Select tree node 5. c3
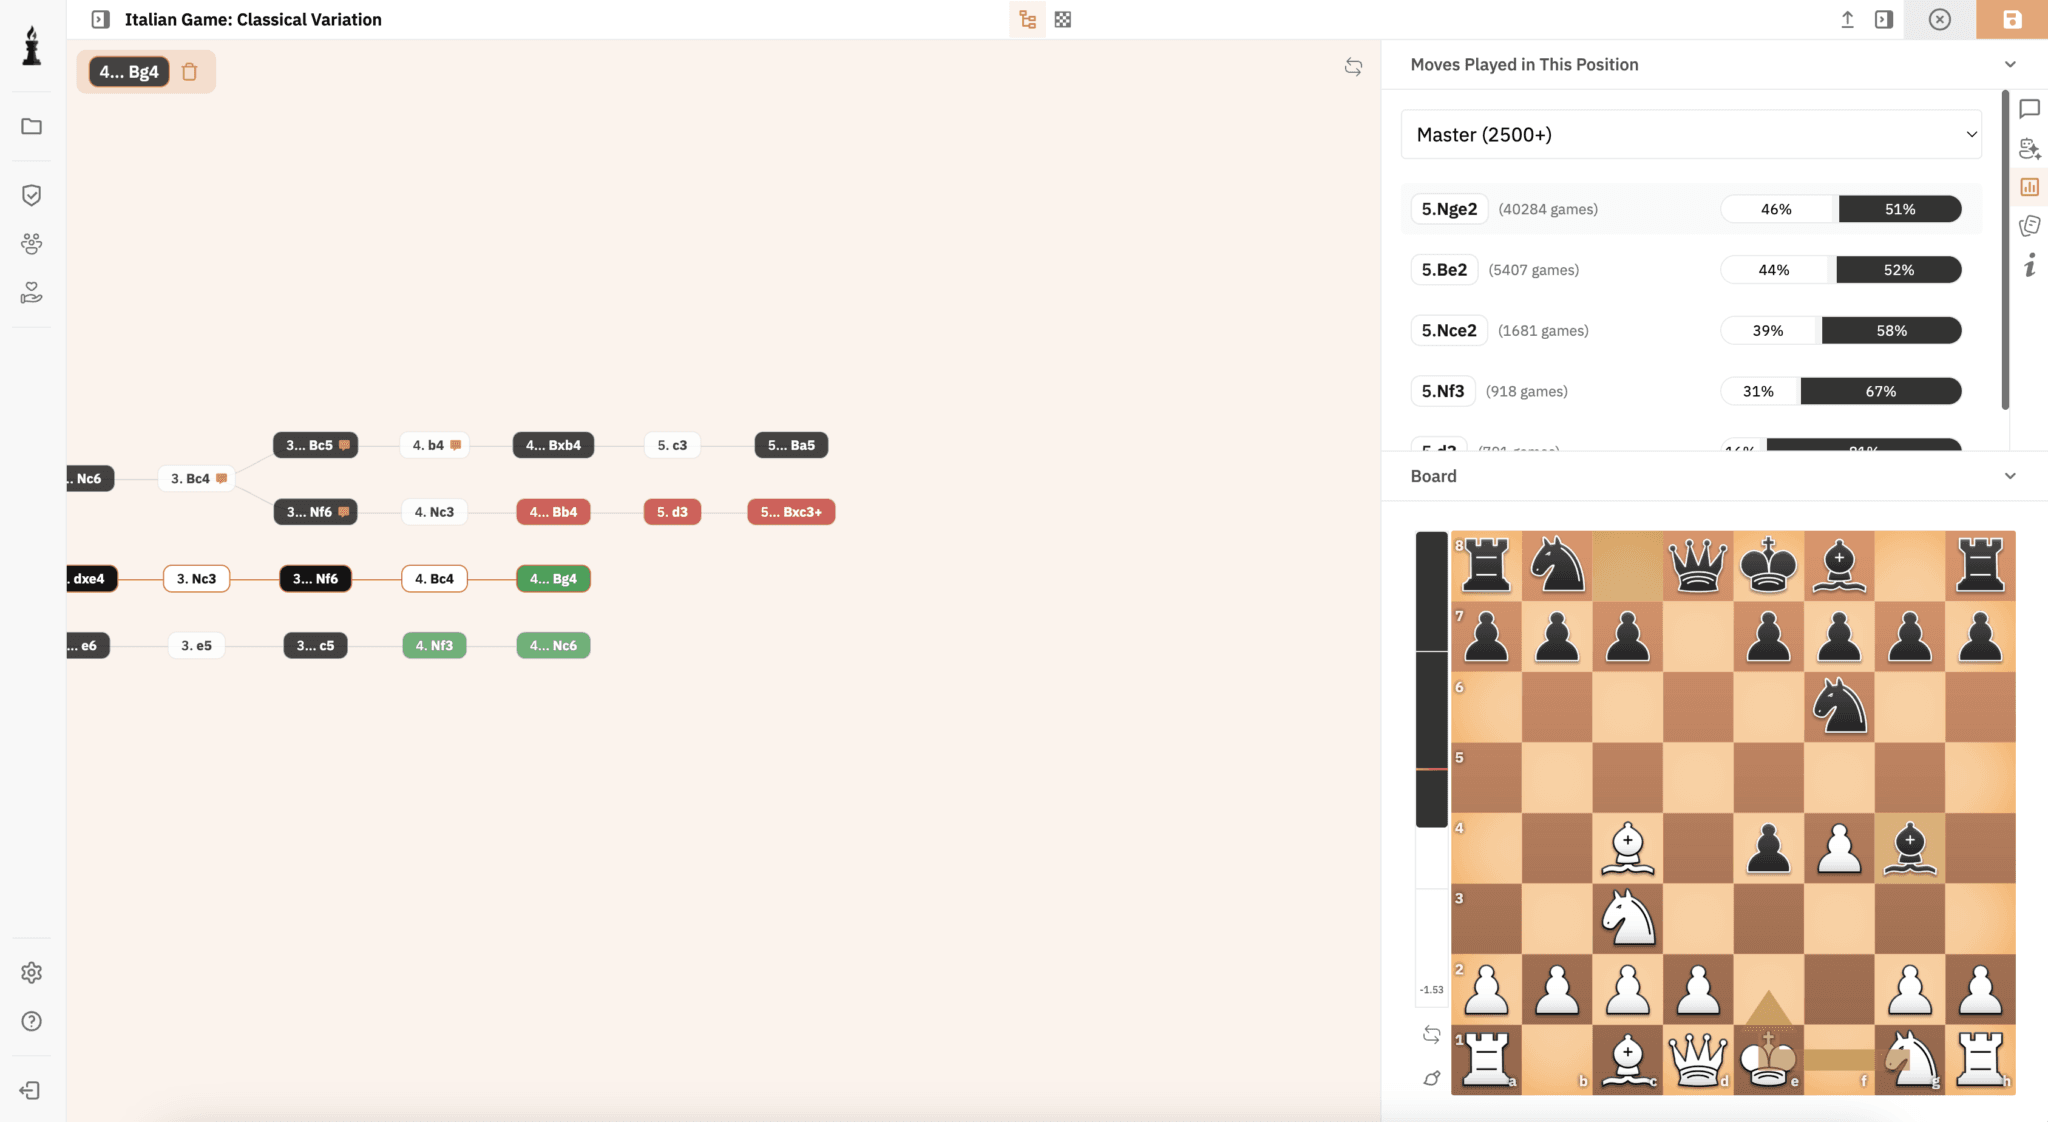 coord(672,445)
